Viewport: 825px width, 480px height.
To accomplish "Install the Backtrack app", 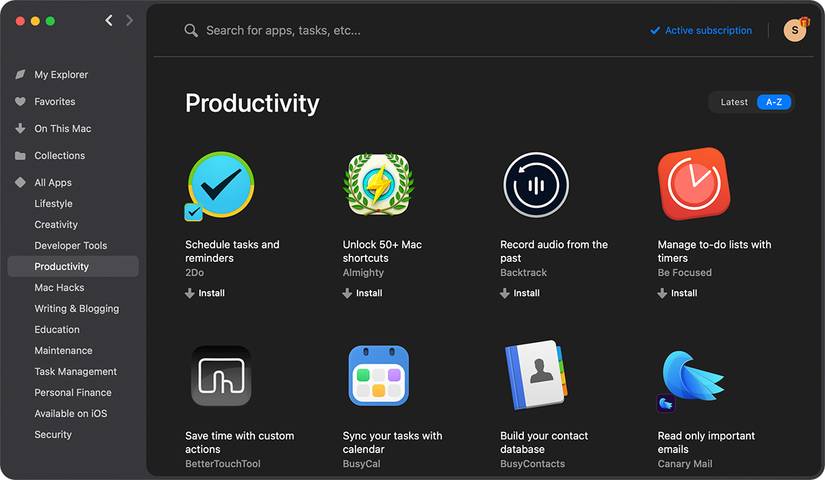I will click(x=520, y=293).
